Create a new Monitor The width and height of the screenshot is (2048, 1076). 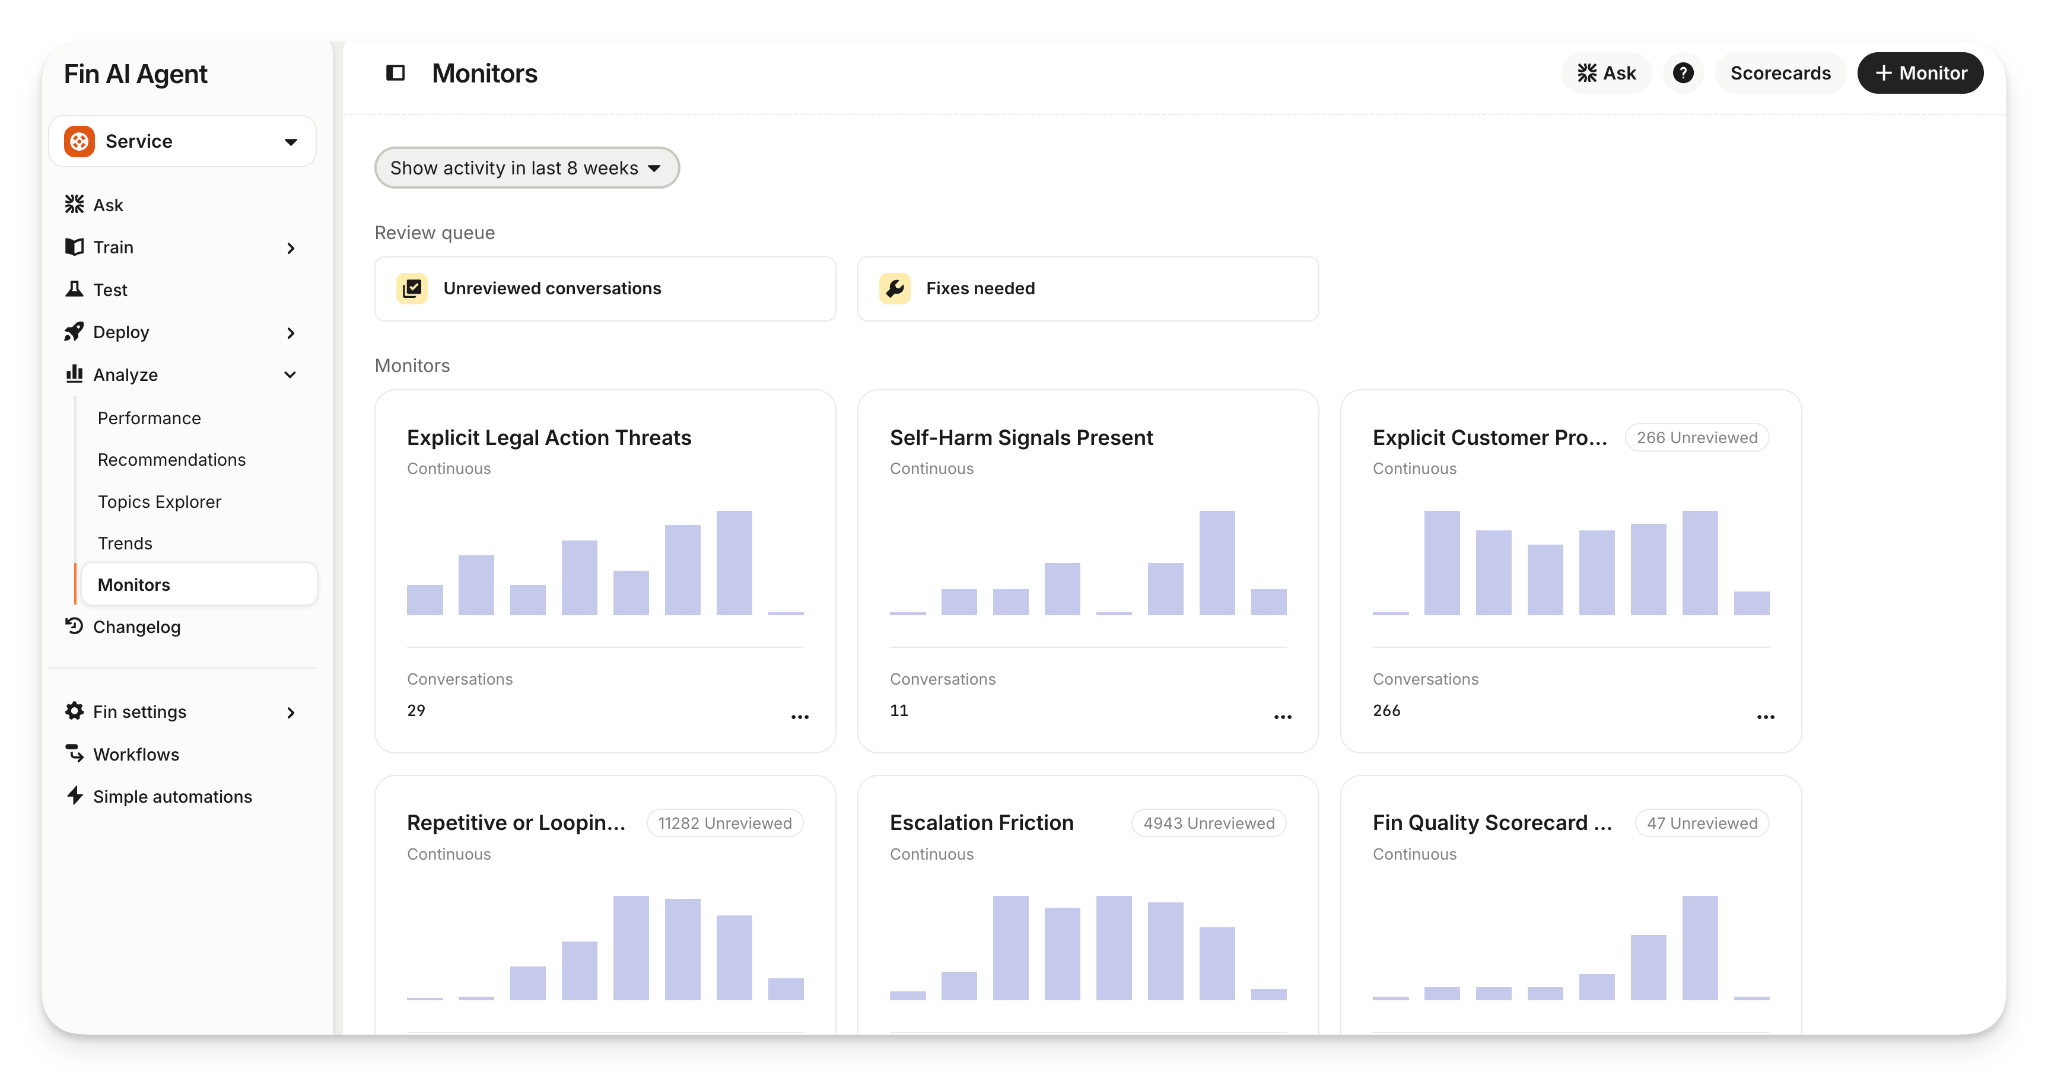pyautogui.click(x=1920, y=73)
